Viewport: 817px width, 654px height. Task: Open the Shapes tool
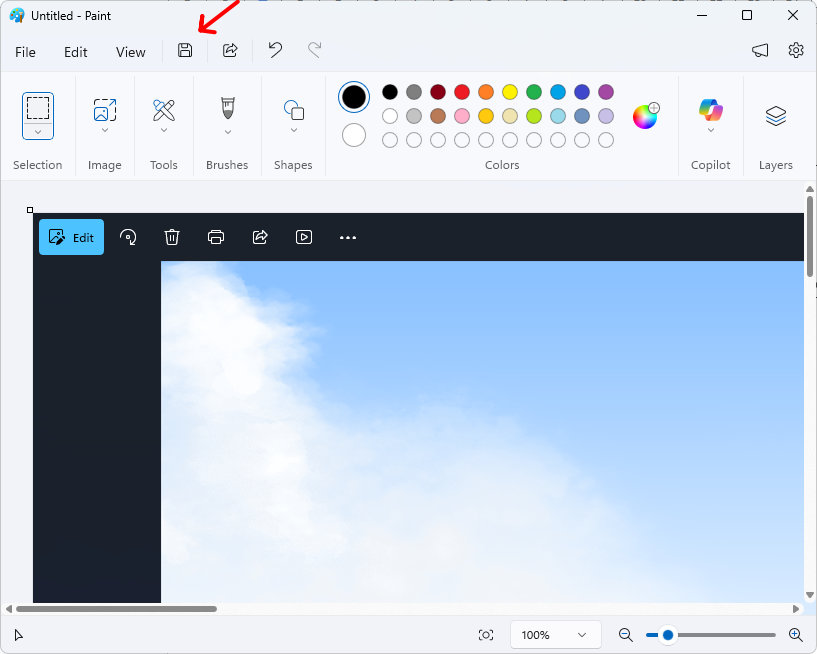(292, 112)
